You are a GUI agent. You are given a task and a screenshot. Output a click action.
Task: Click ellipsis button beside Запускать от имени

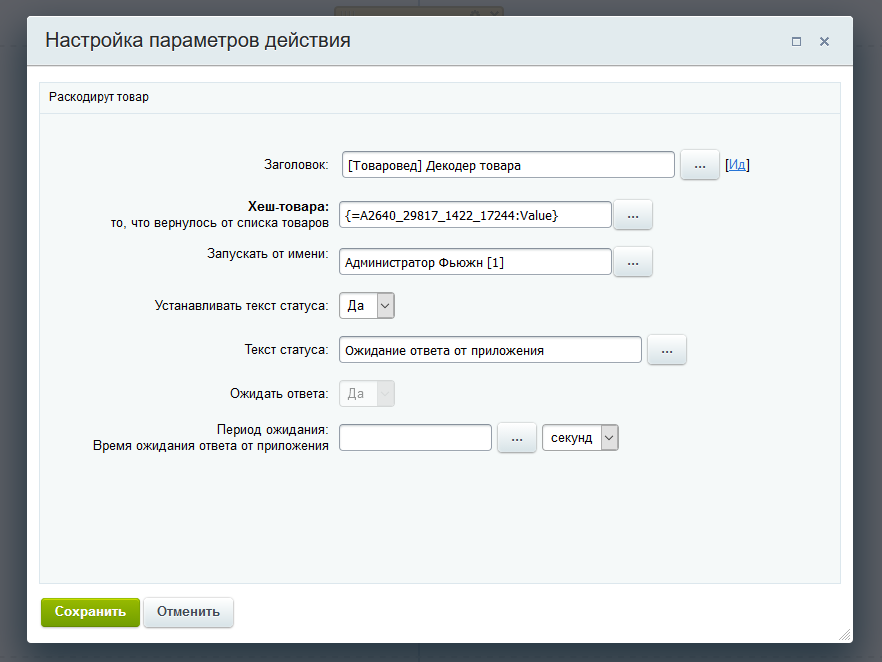tap(632, 262)
